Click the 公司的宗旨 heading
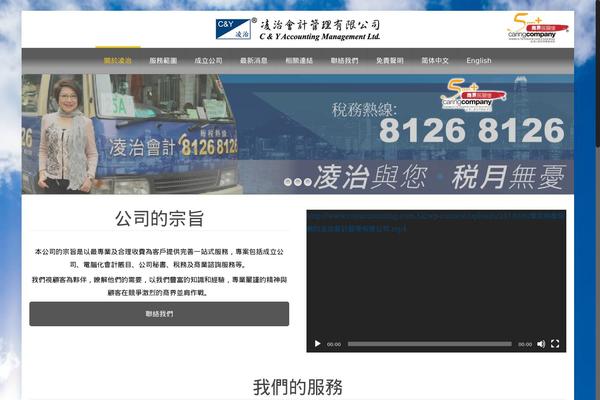600x400 pixels. [x=159, y=219]
